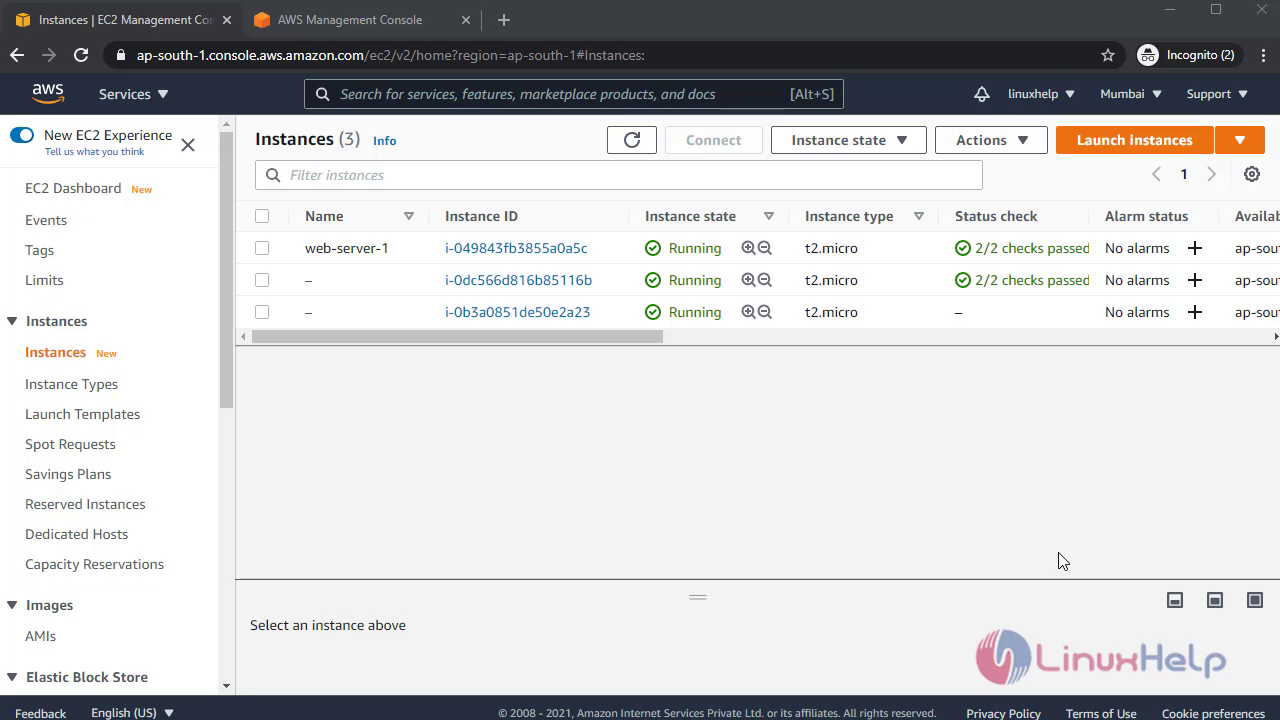Viewport: 1280px width, 720px height.
Task: Open English (US) language selector
Action: [x=133, y=713]
